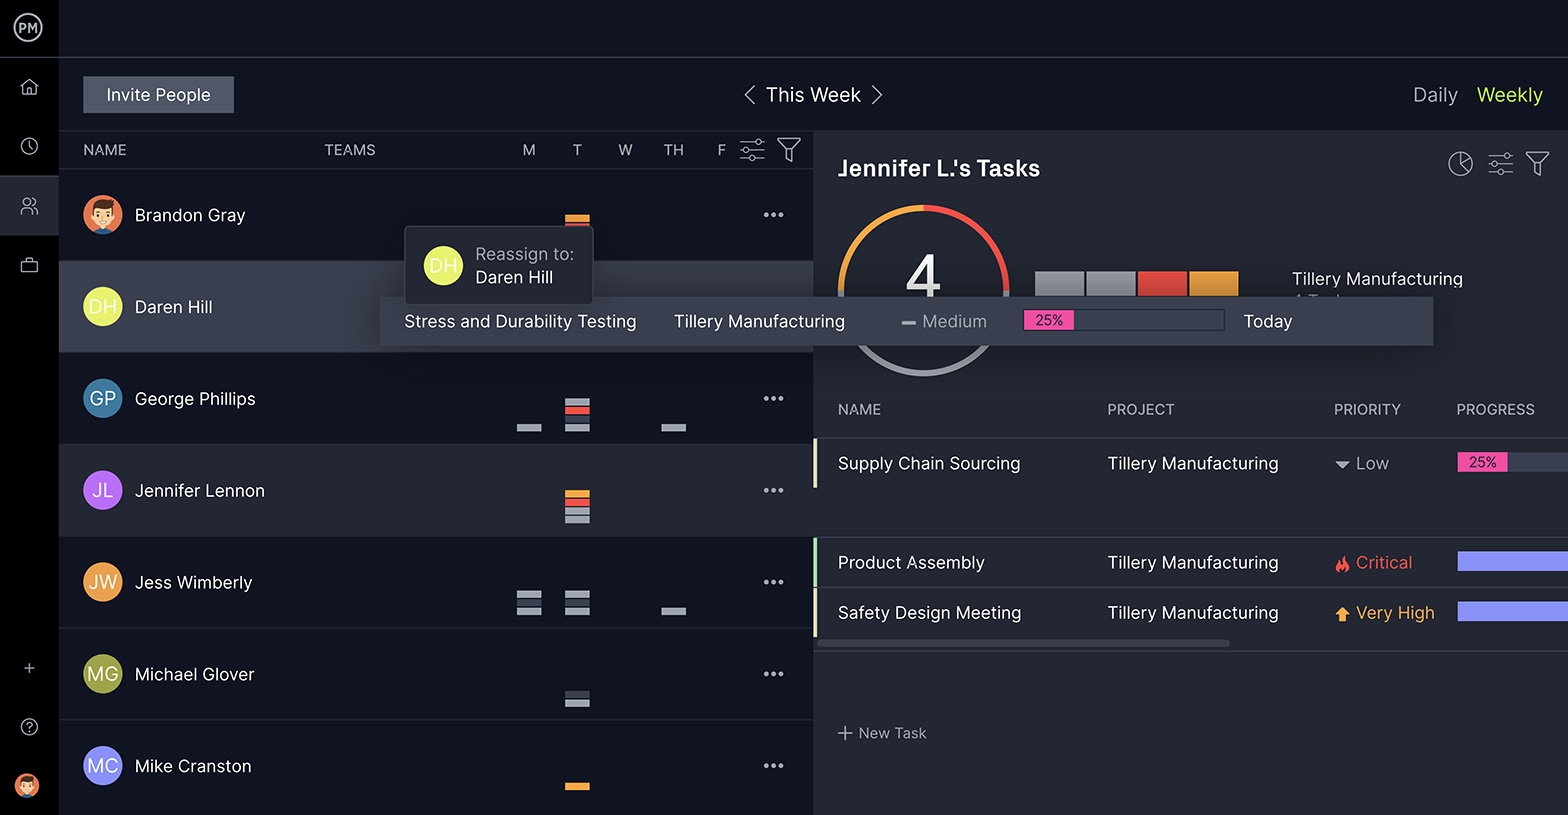
Task: Go to previous week with left chevron
Action: click(x=749, y=95)
